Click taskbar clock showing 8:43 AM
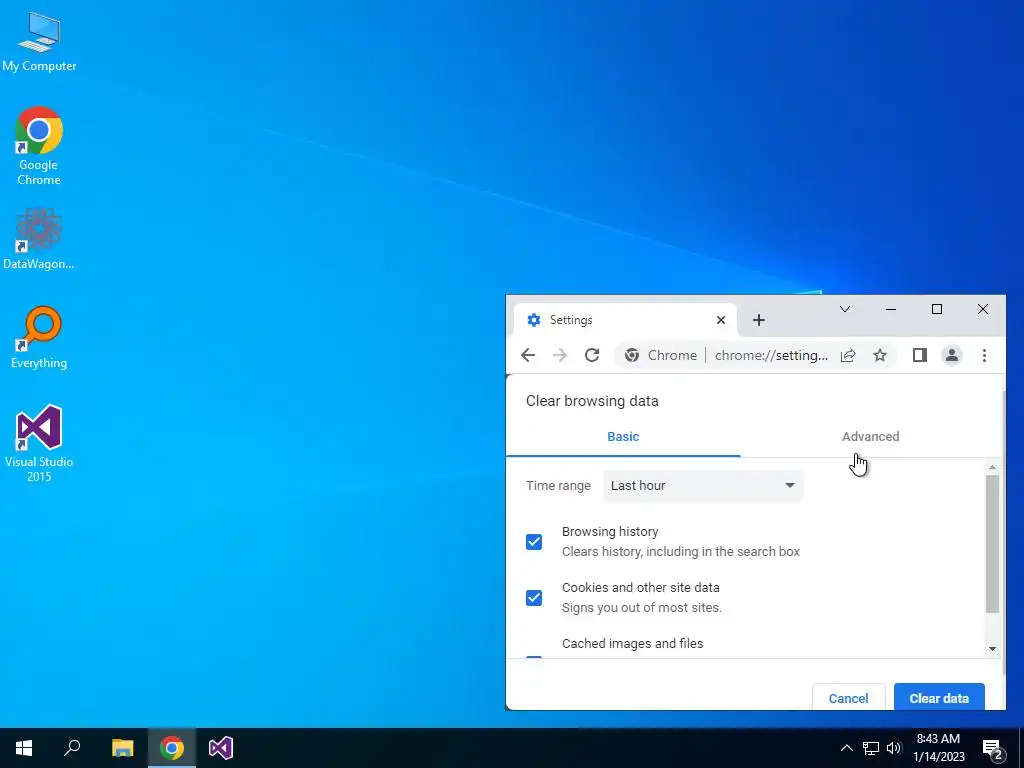 pos(938,748)
